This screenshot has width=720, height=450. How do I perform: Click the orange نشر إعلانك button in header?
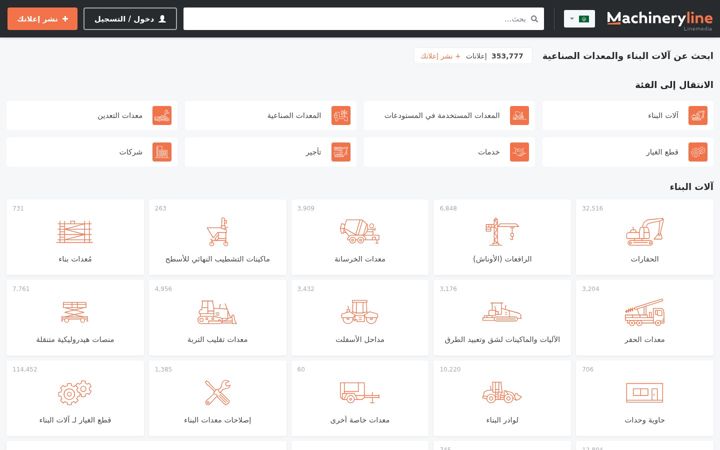[x=42, y=19]
